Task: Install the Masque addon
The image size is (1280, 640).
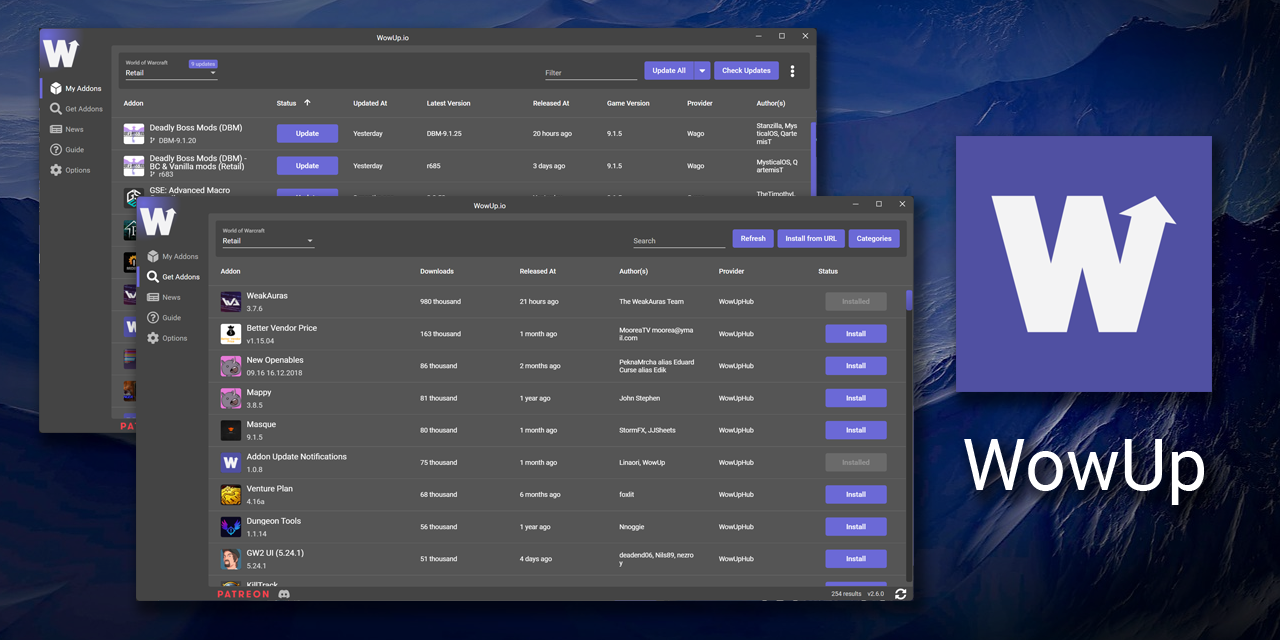Action: coord(856,430)
